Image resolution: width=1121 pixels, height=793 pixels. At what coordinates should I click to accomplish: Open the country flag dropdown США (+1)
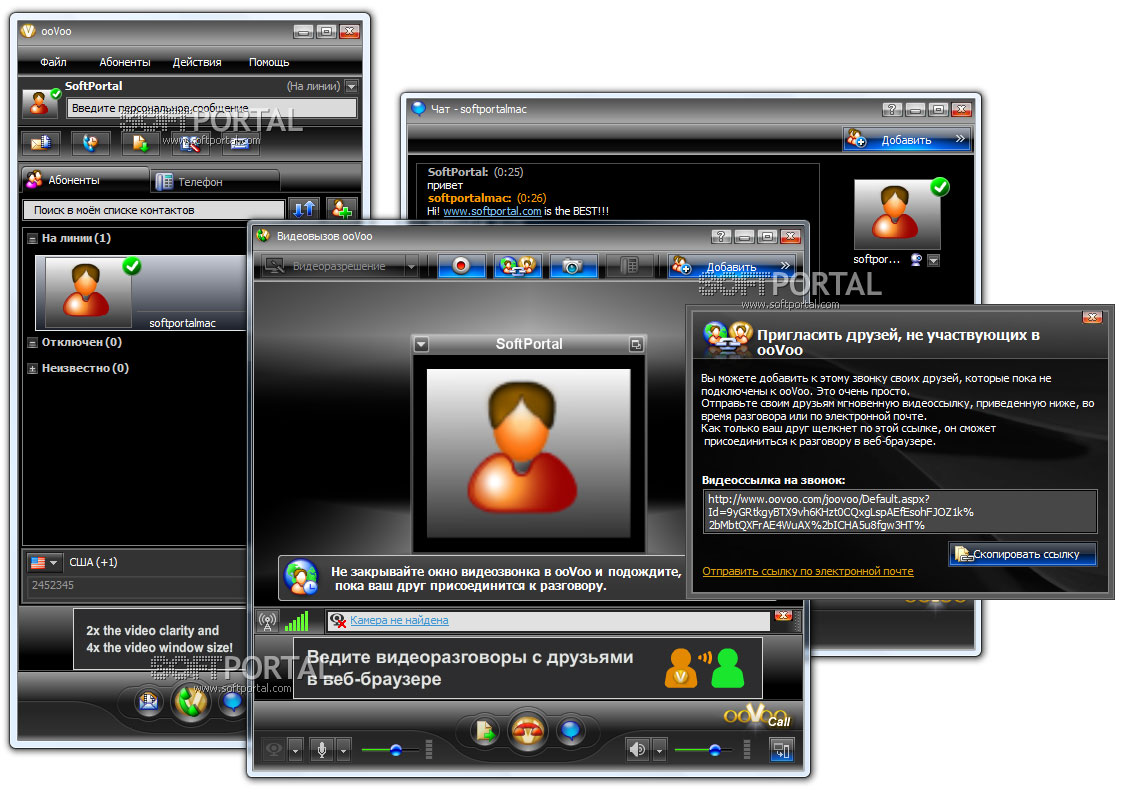44,563
